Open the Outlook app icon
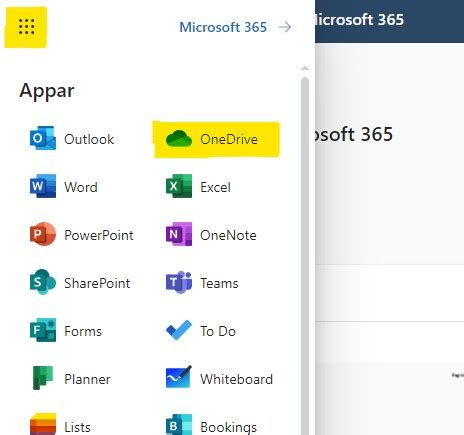 (x=43, y=138)
